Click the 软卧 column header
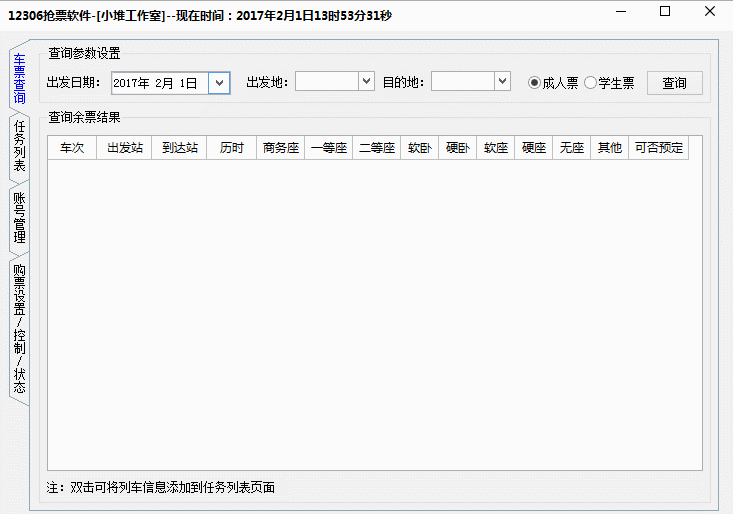This screenshot has width=733, height=514. click(420, 148)
